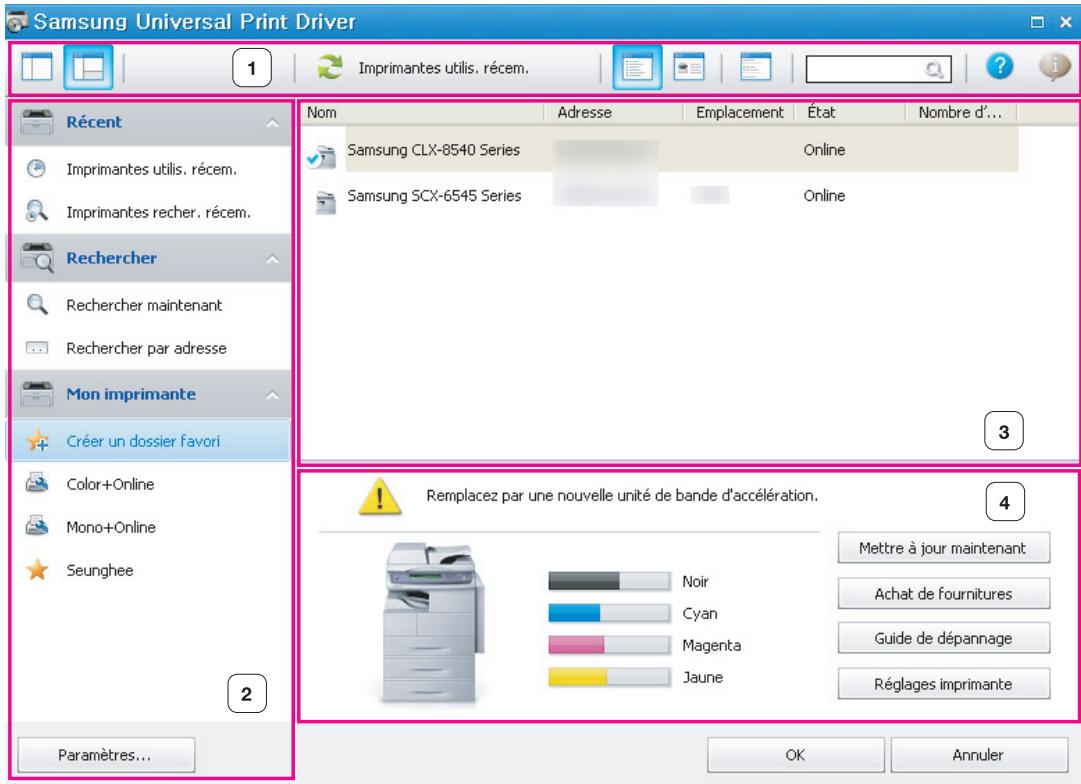Click the Noir toner level bar
This screenshot has width=1081, height=784.
click(x=609, y=581)
